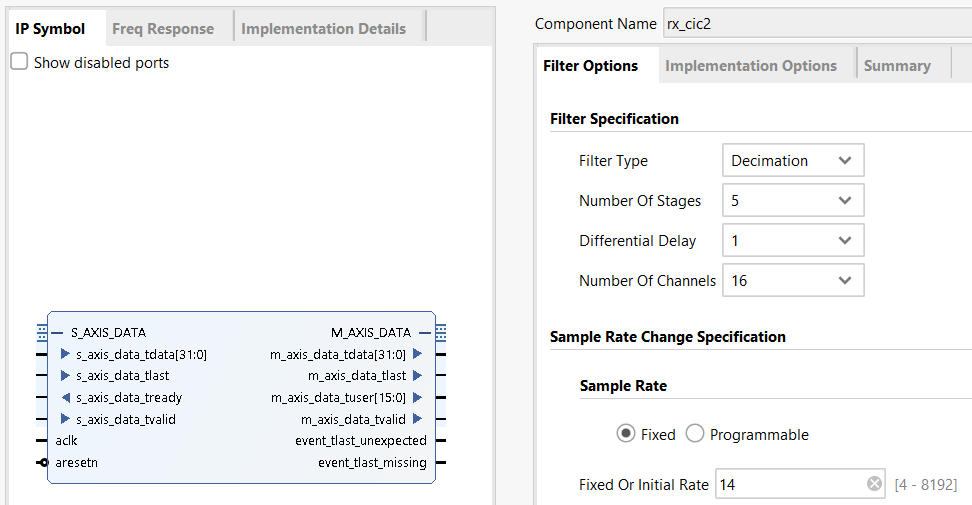972x505 pixels.
Task: Click the Component Name text field
Action: click(x=815, y=23)
